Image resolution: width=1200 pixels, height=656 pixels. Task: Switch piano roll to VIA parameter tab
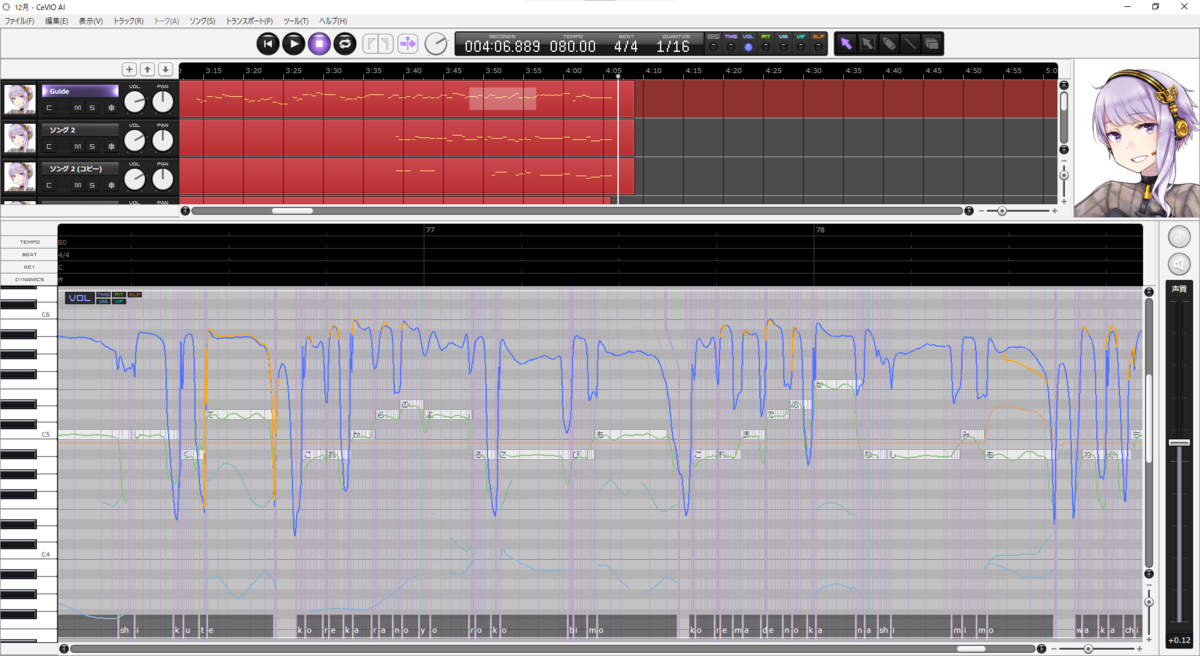(104, 301)
